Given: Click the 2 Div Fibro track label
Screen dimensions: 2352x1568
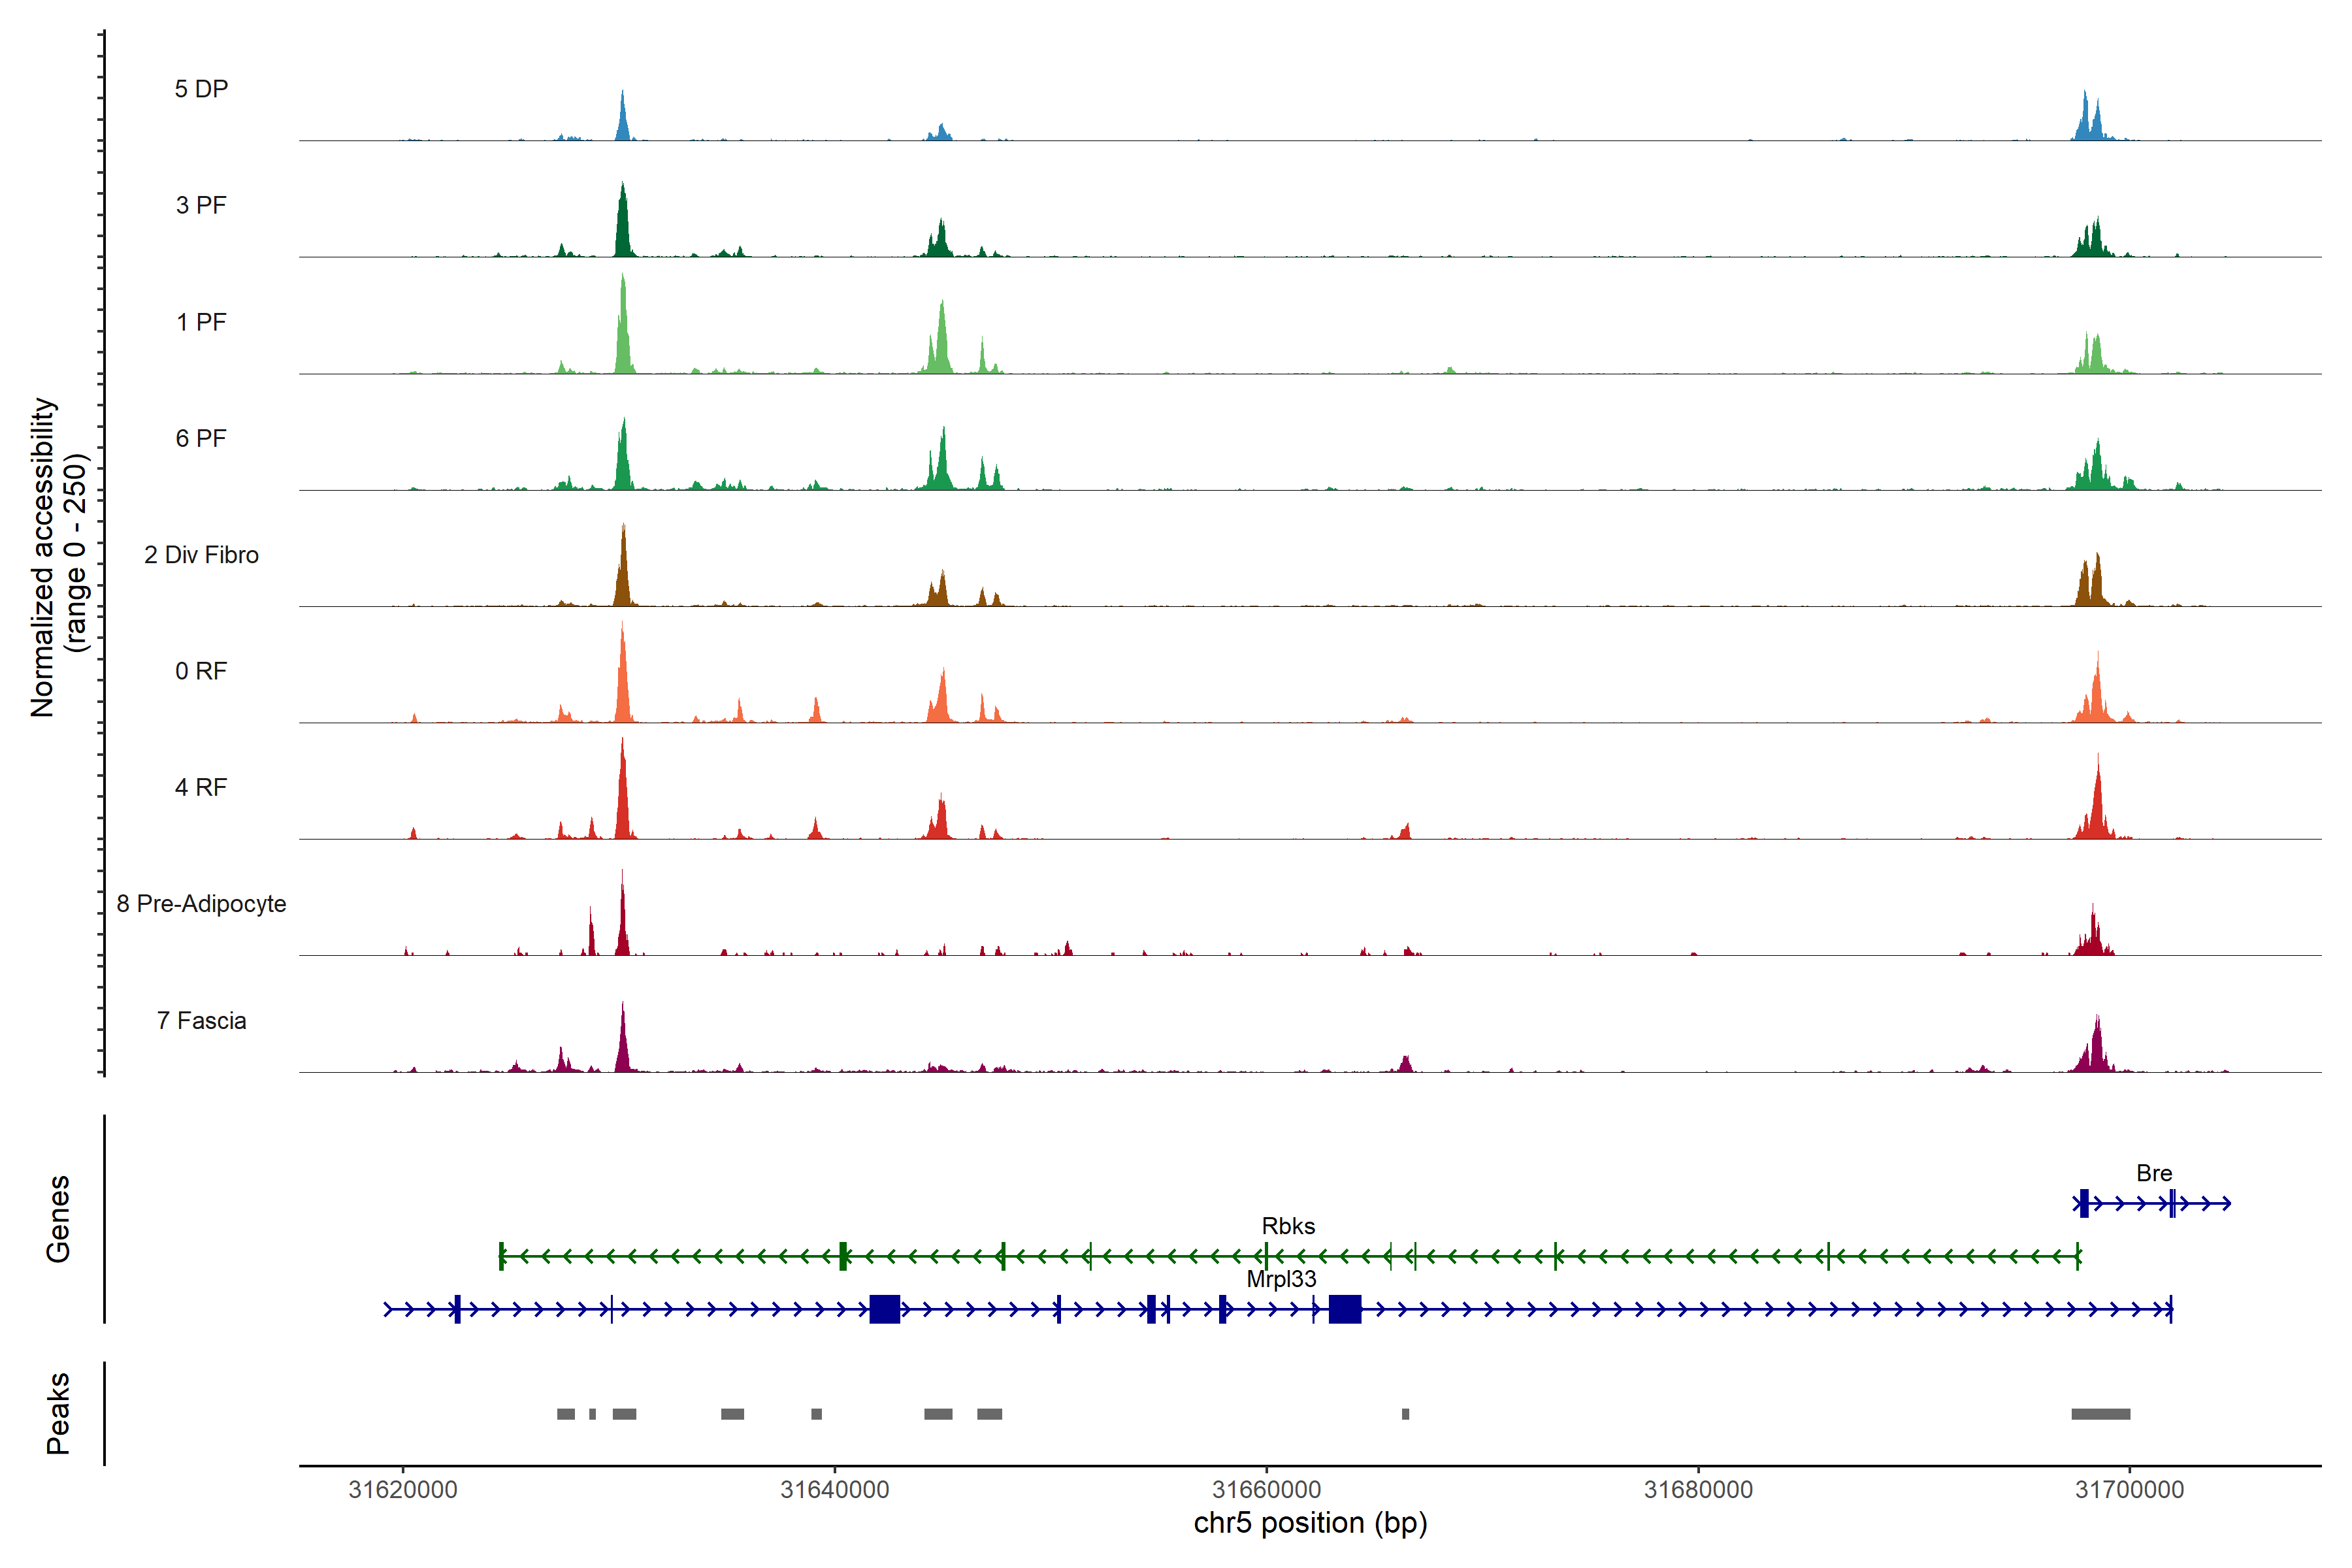Looking at the screenshot, I should click(x=201, y=555).
